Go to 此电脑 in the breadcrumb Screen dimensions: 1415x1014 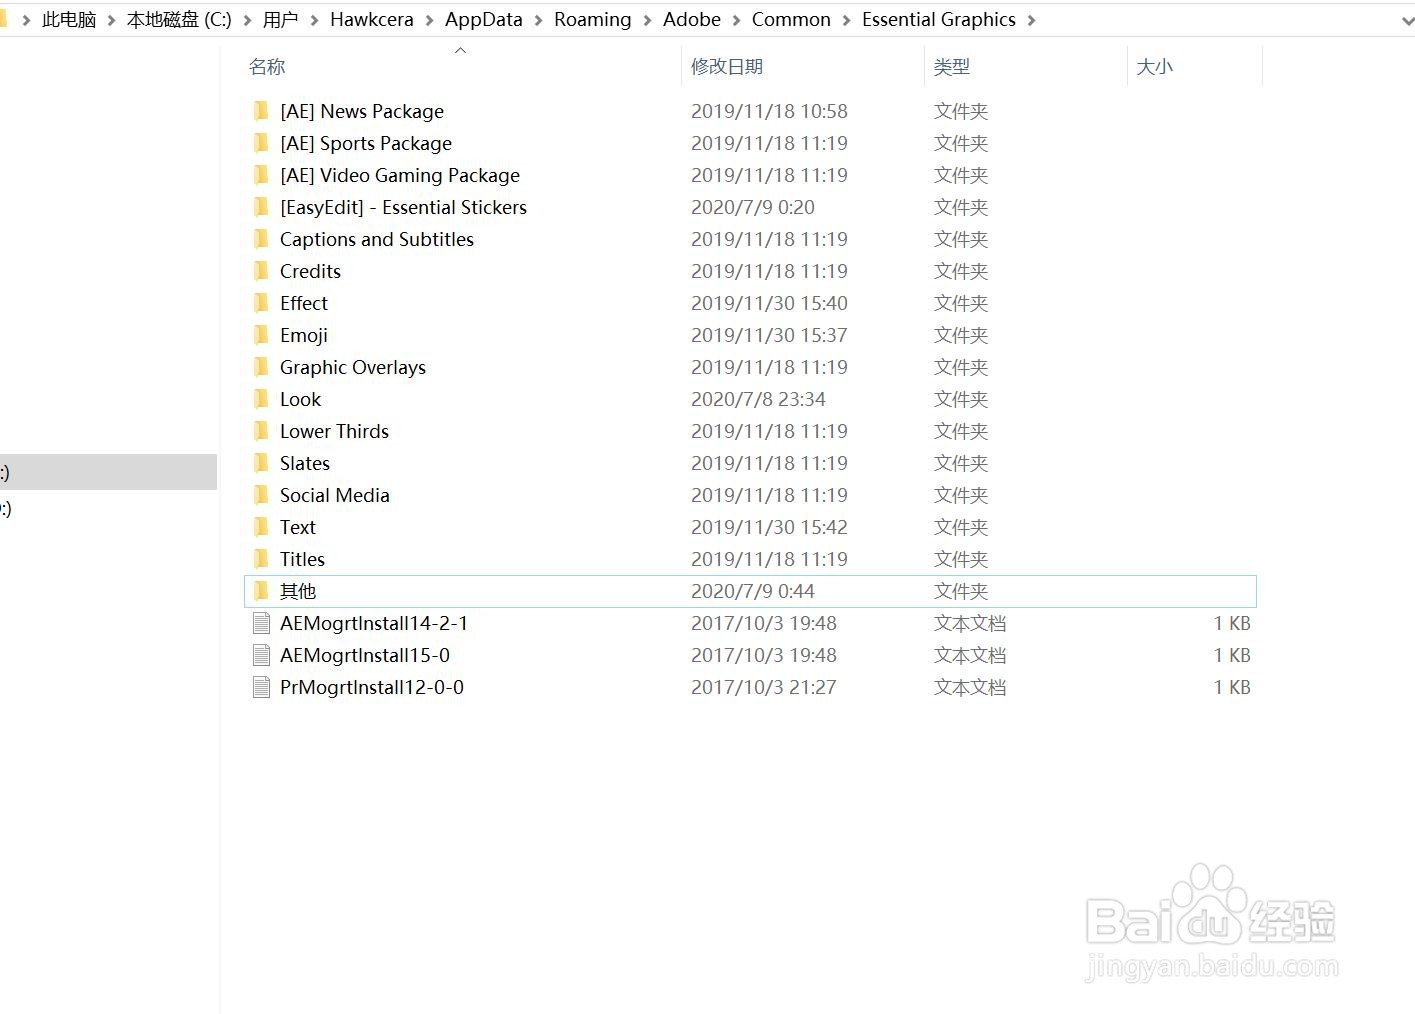pyautogui.click(x=69, y=20)
